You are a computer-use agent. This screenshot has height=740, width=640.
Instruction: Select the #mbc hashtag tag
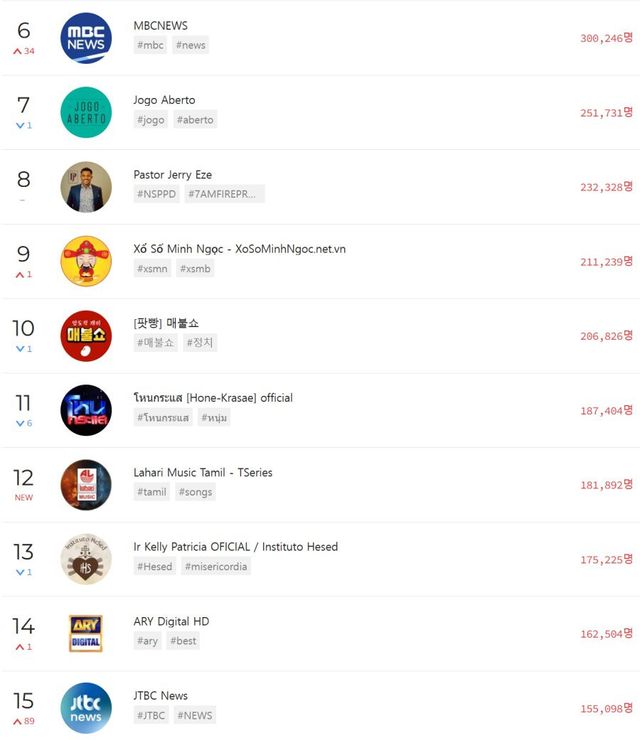[151, 45]
